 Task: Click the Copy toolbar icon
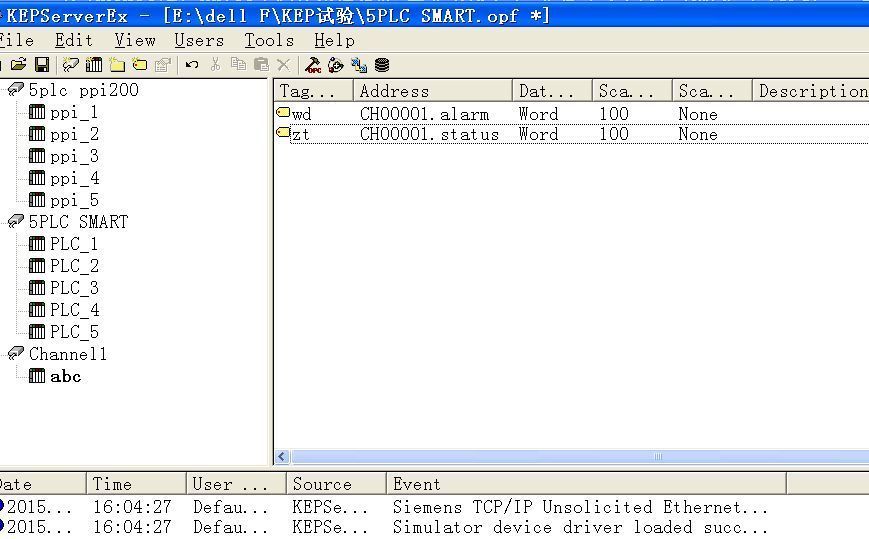tap(238, 65)
